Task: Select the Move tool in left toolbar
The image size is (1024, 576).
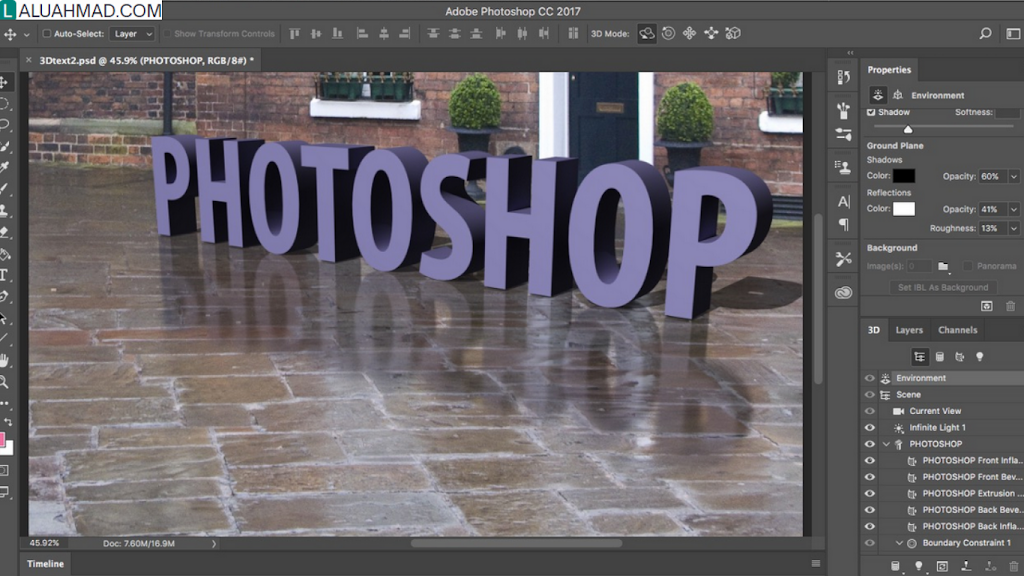Action: click(4, 82)
